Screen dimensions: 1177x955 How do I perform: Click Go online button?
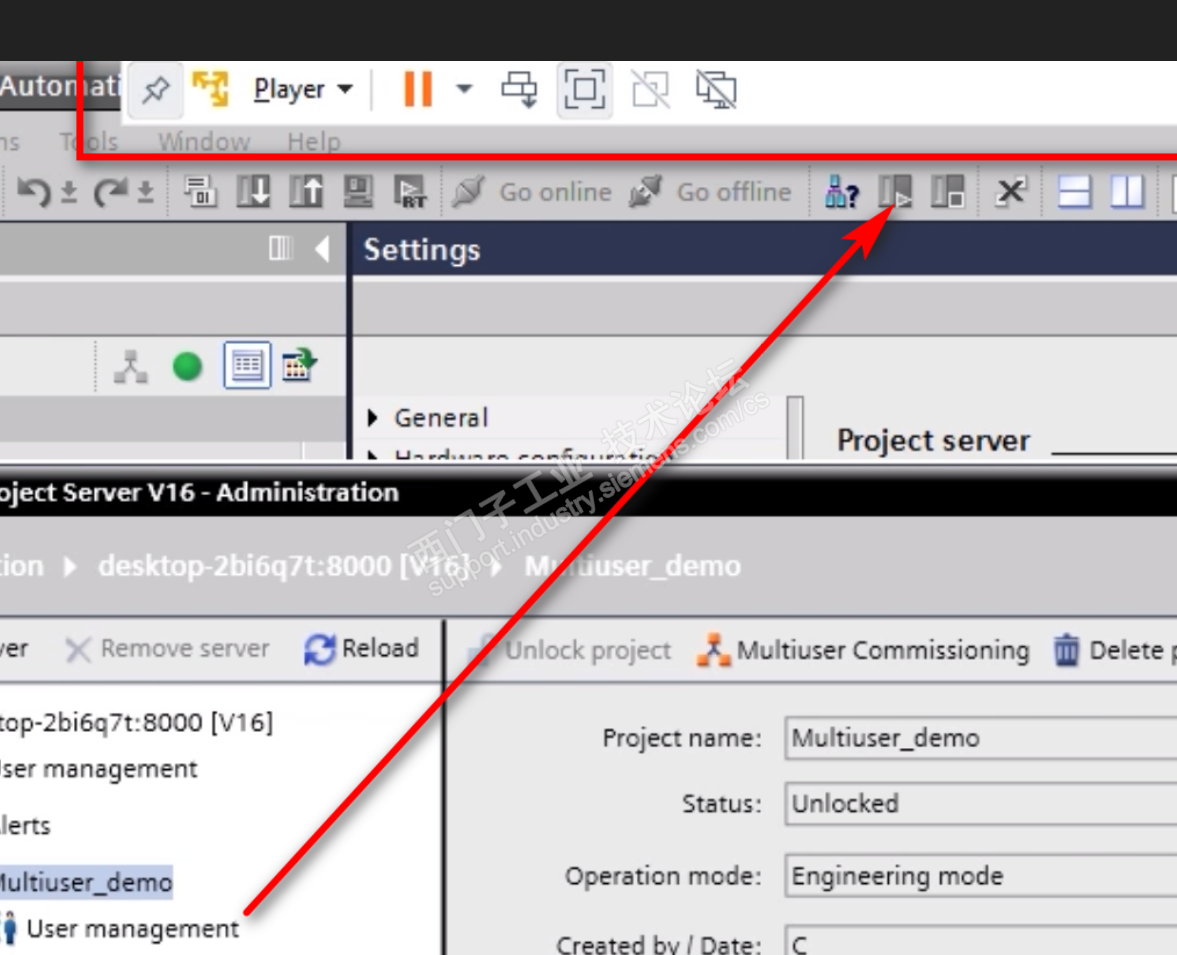[532, 192]
